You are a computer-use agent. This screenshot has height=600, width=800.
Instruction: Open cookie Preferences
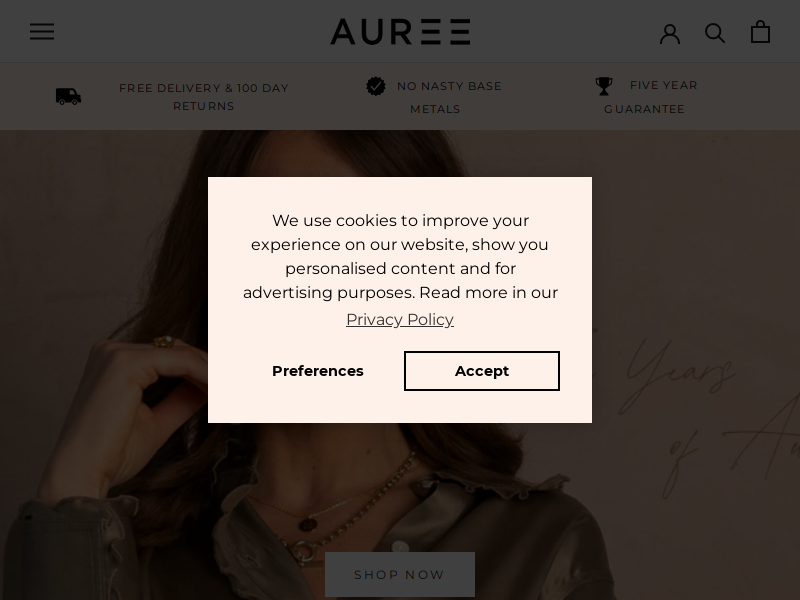tap(318, 371)
